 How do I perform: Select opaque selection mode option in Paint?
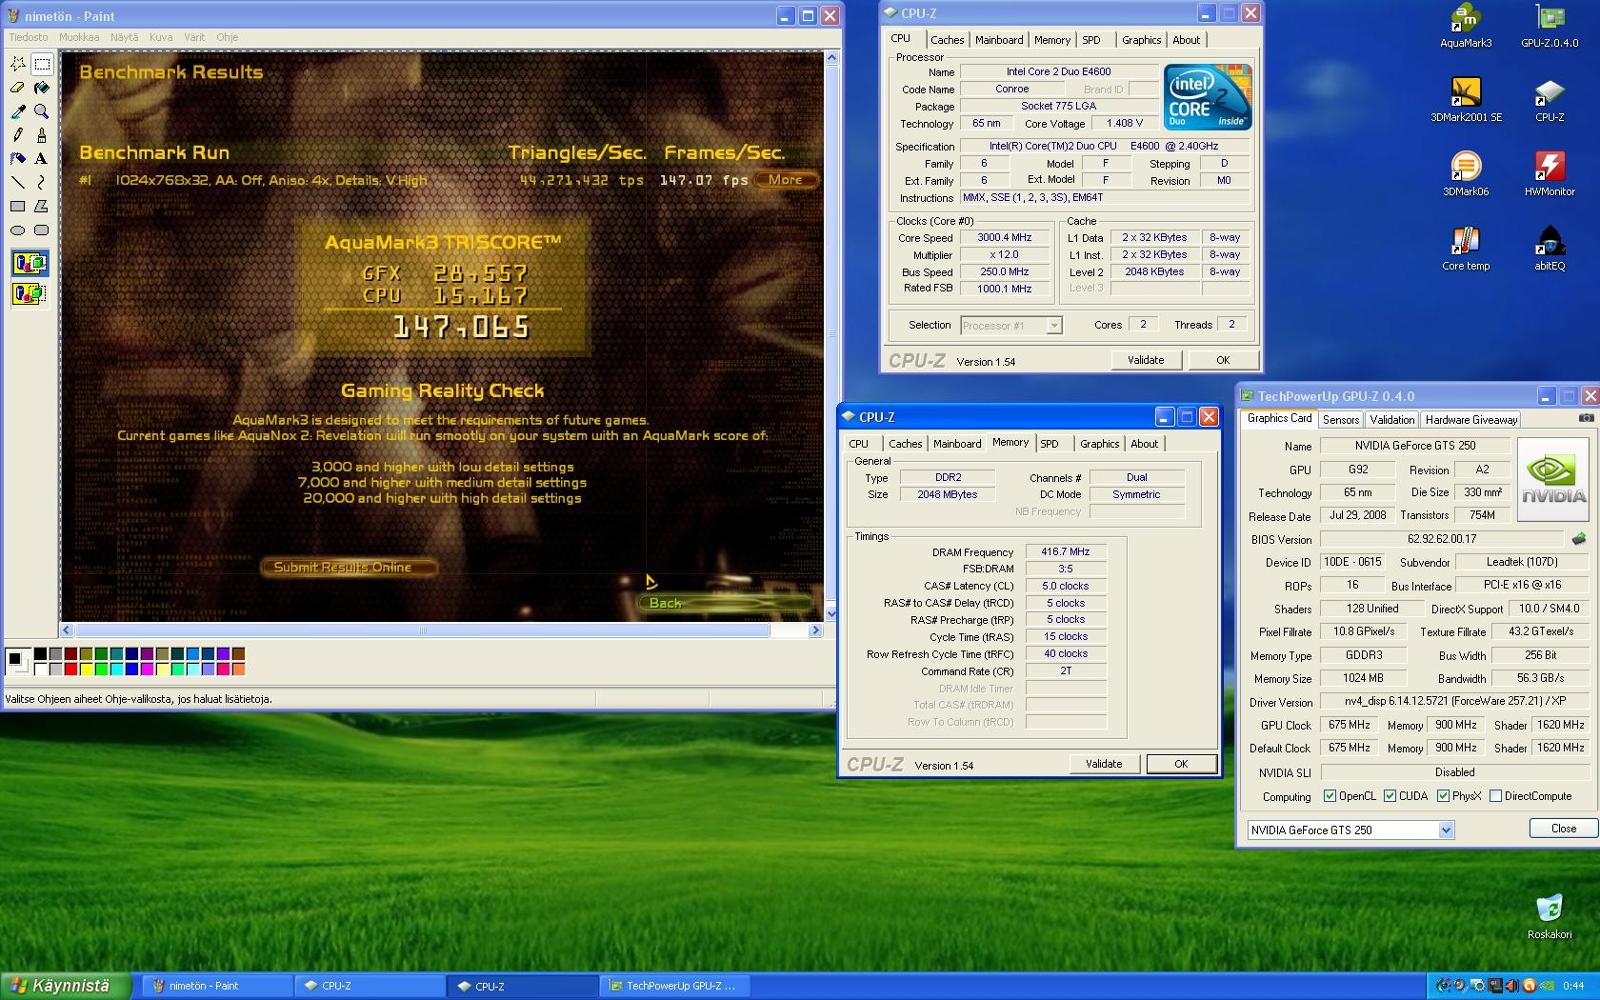[x=30, y=263]
